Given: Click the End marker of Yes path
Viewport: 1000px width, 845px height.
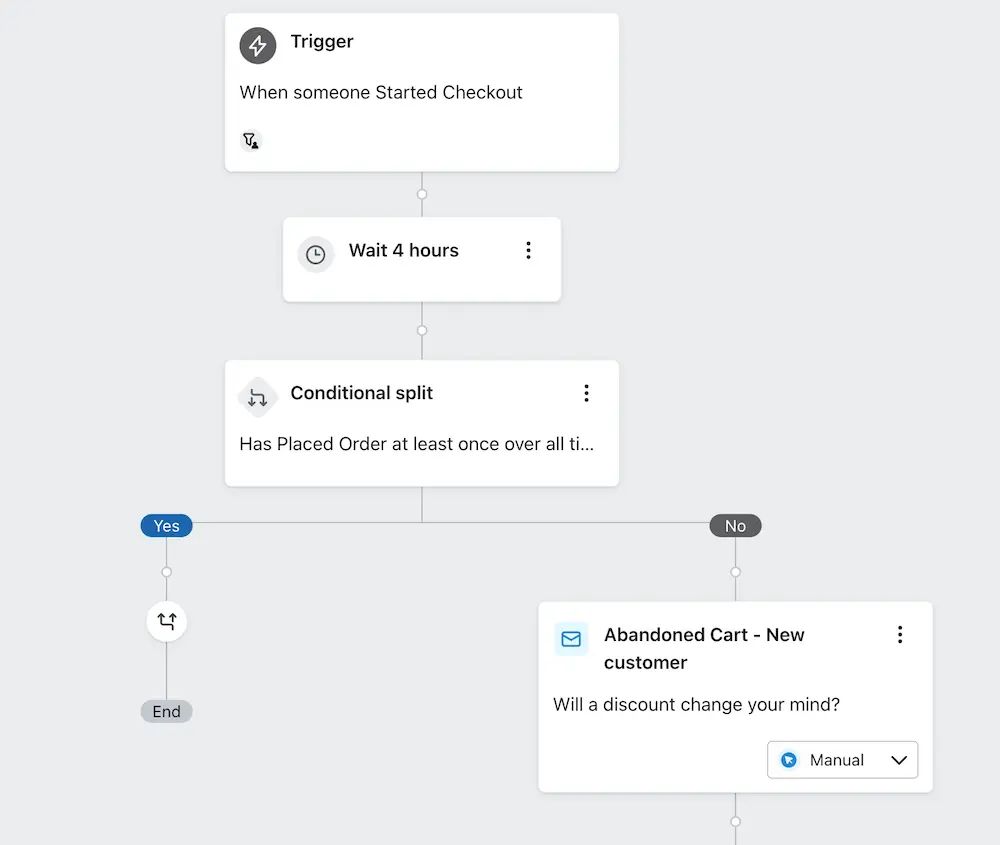Looking at the screenshot, I should tap(166, 712).
